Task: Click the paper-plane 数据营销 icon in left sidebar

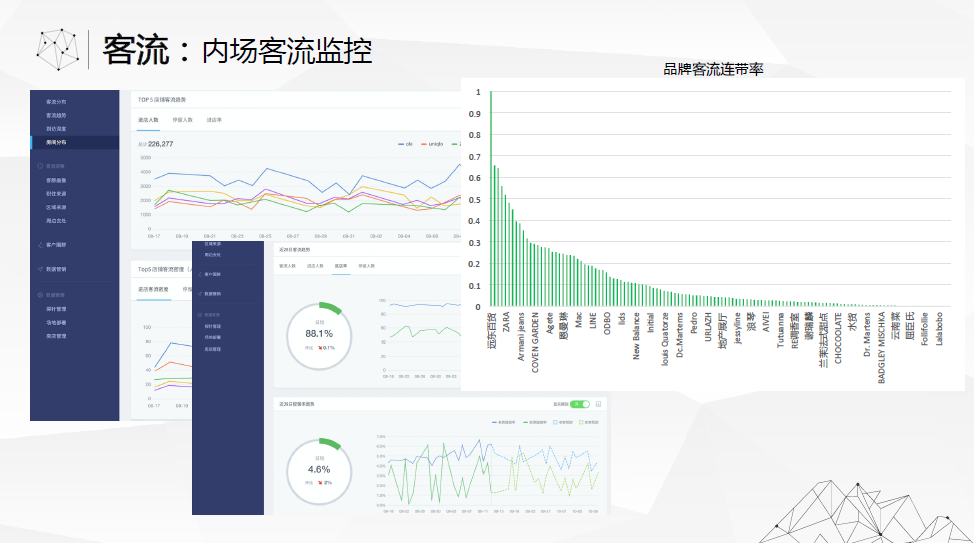Action: (40, 269)
